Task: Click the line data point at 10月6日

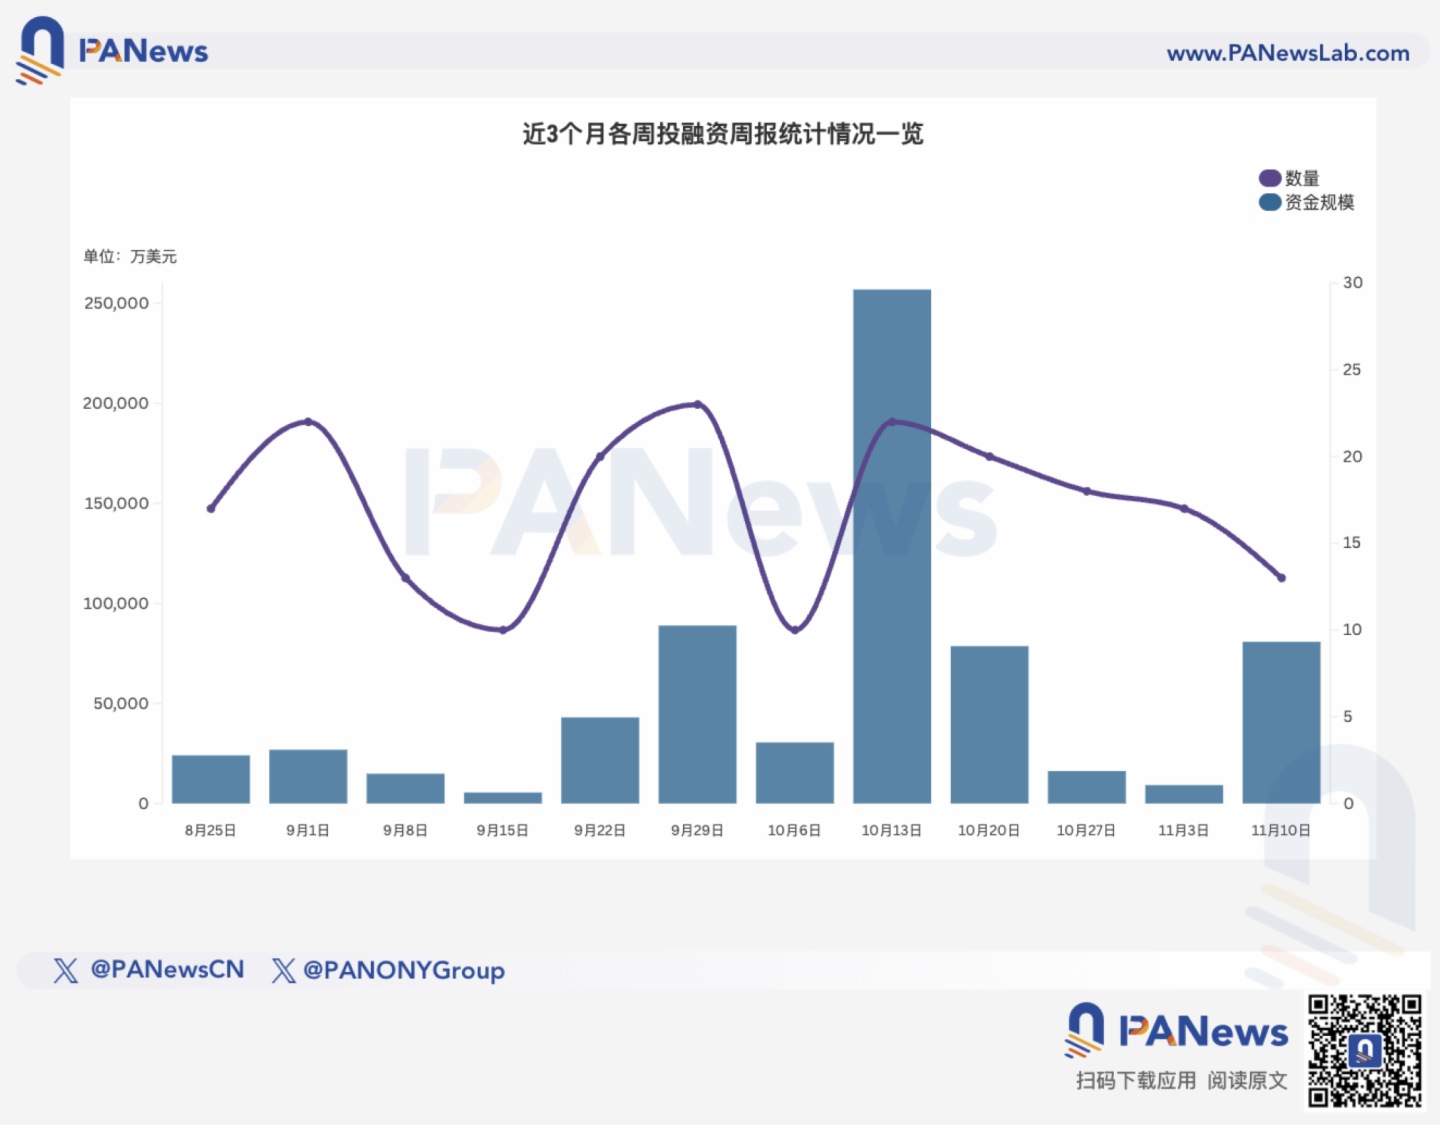Action: click(x=795, y=630)
